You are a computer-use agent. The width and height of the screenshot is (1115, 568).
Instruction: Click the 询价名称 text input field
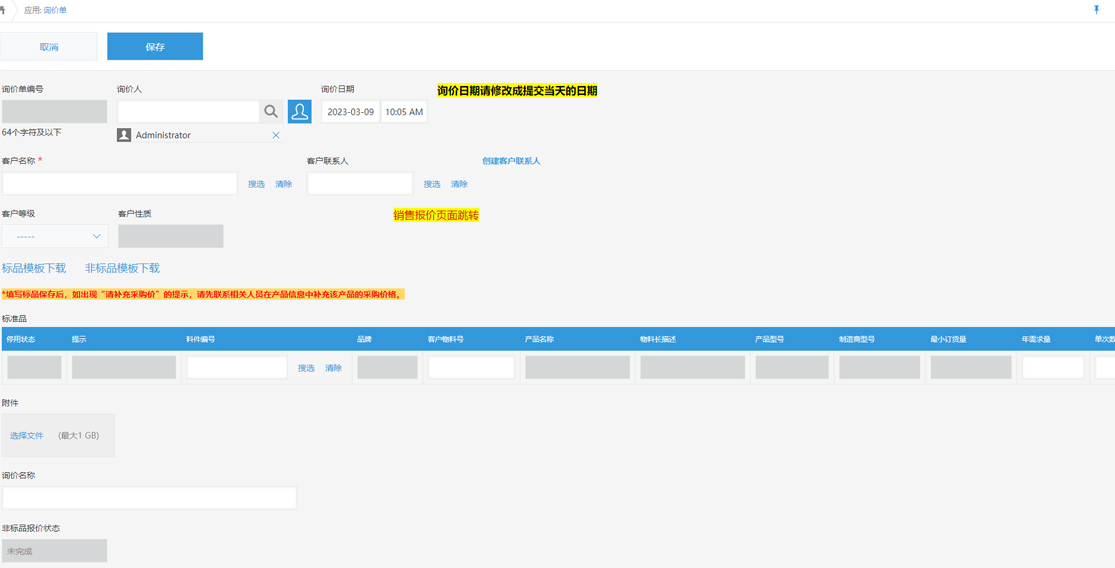click(x=149, y=497)
